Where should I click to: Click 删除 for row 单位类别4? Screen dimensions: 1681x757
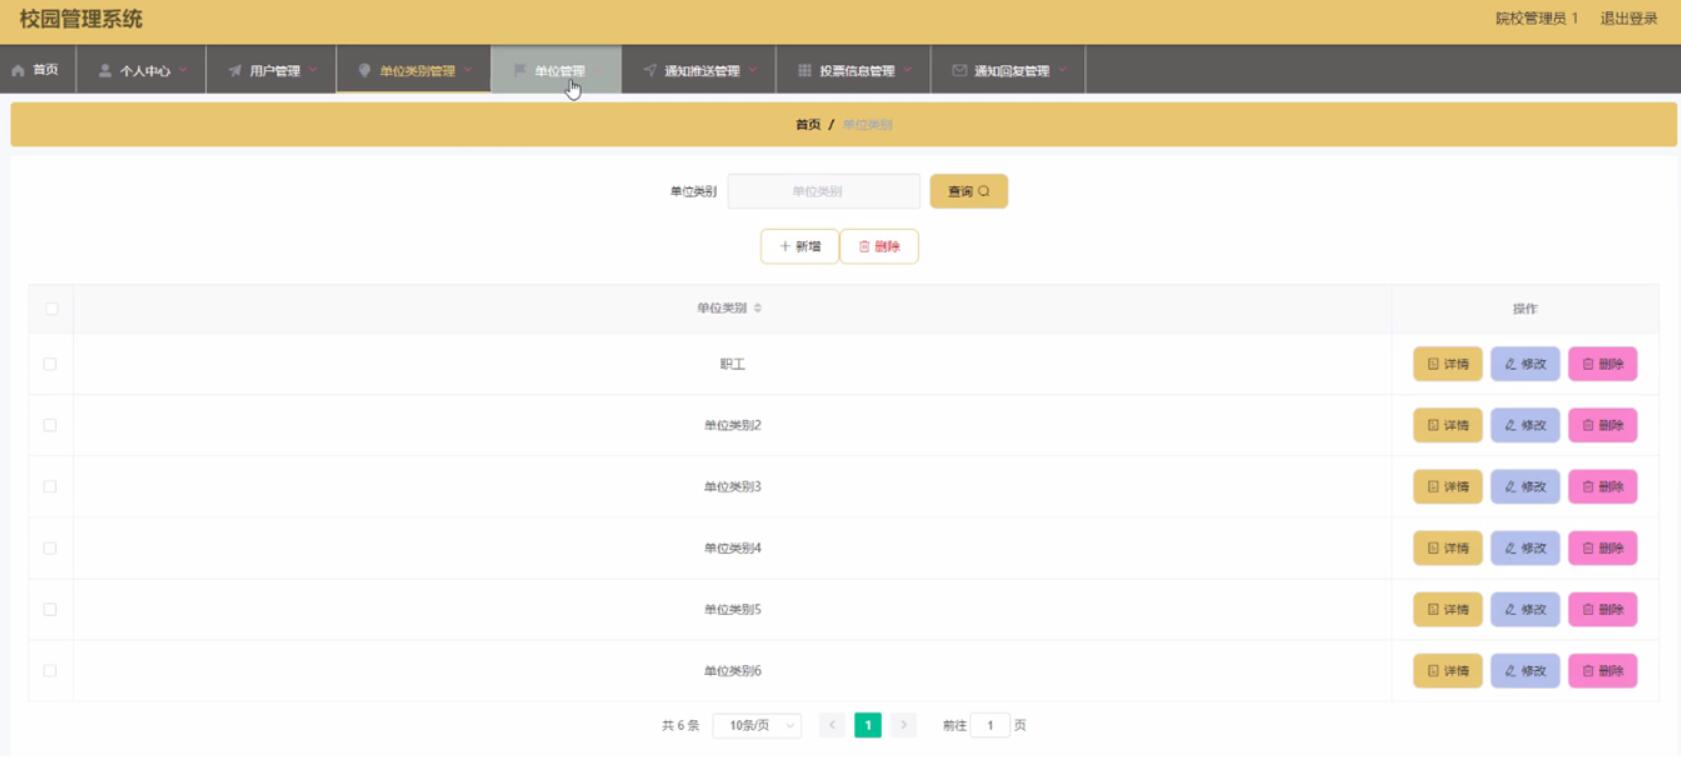1603,548
